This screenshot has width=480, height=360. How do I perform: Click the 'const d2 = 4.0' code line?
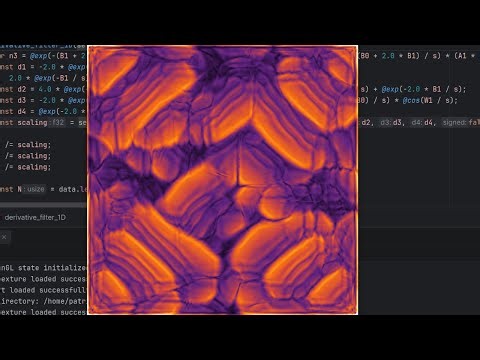click(43, 89)
